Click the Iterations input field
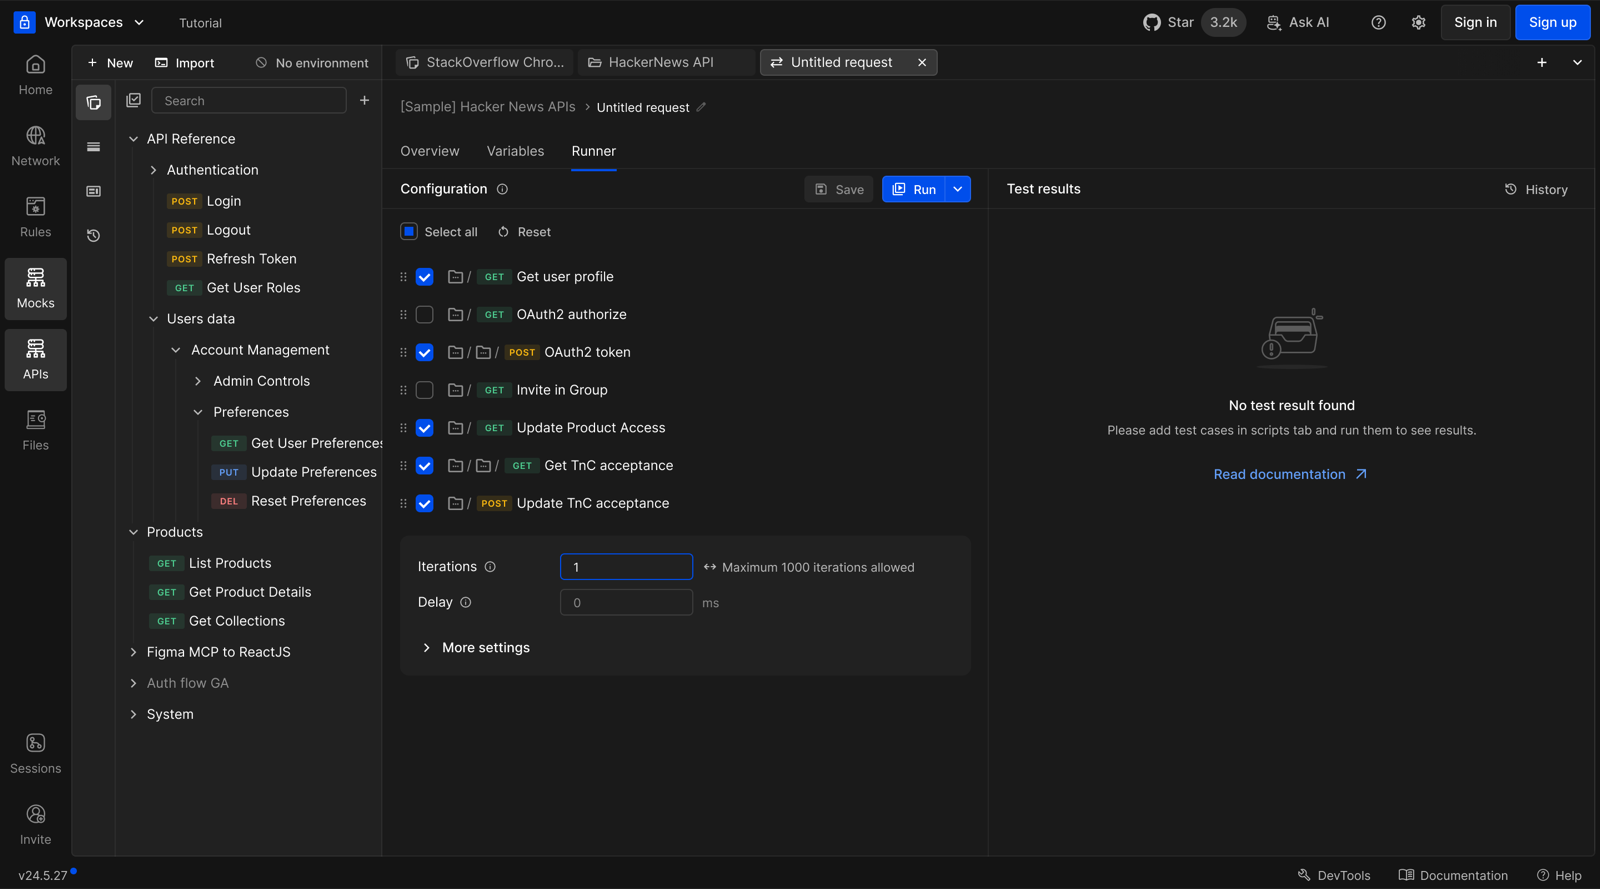Image resolution: width=1600 pixels, height=889 pixels. (626, 567)
